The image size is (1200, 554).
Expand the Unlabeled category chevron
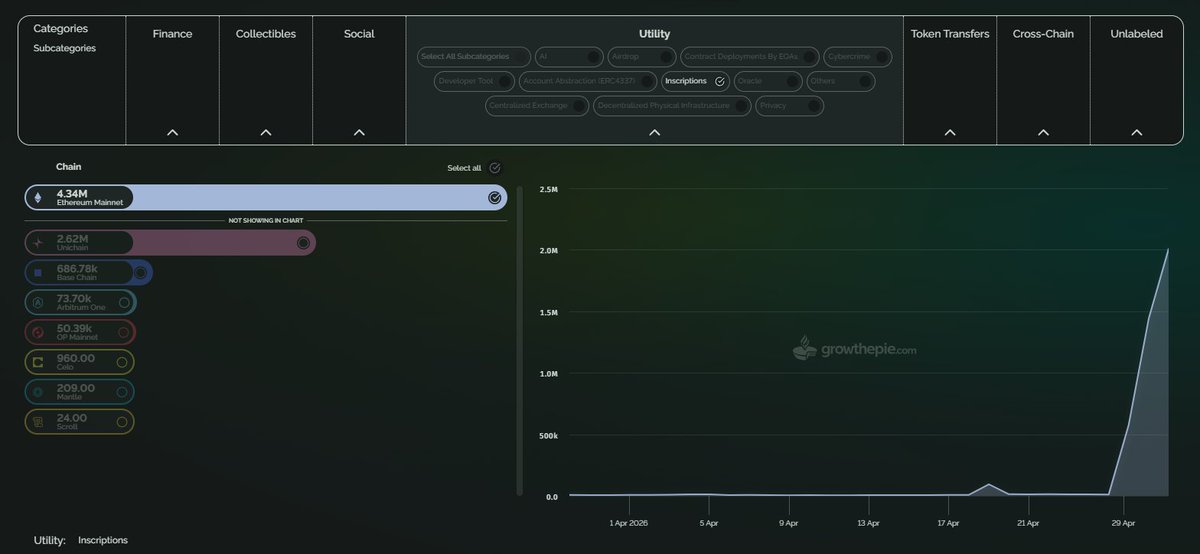1136,132
